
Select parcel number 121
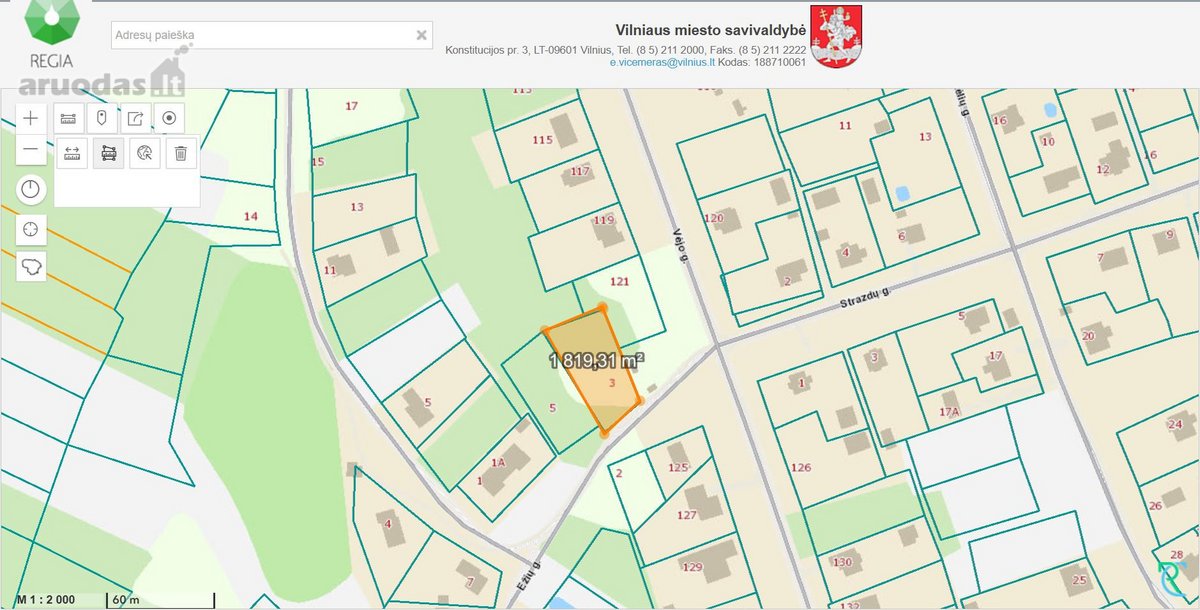pos(620,282)
